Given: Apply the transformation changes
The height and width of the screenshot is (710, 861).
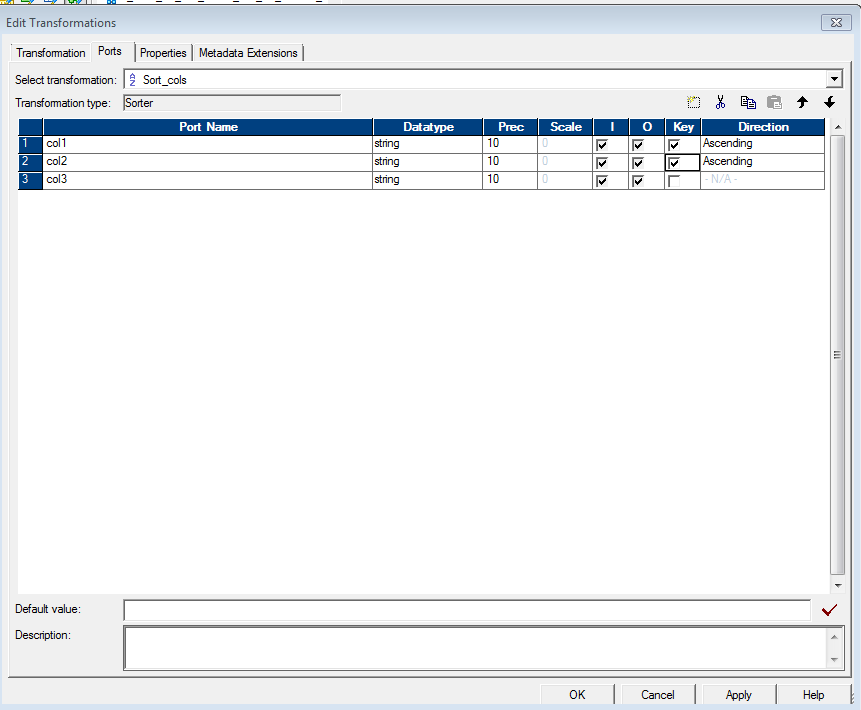Looking at the screenshot, I should pos(738,694).
